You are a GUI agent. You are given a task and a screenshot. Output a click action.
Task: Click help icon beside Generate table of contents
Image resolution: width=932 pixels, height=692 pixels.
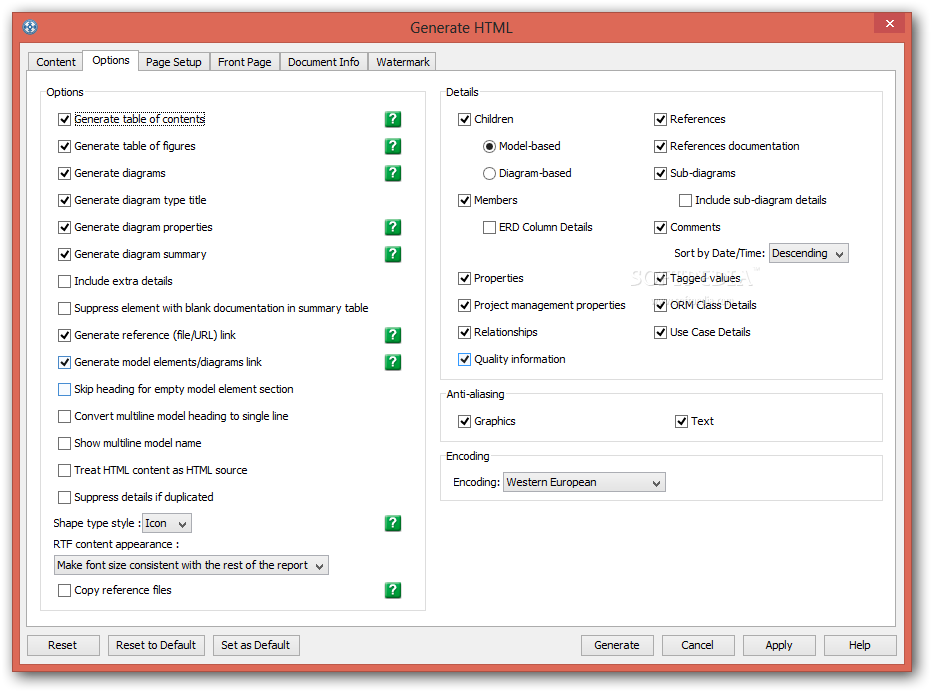click(393, 119)
